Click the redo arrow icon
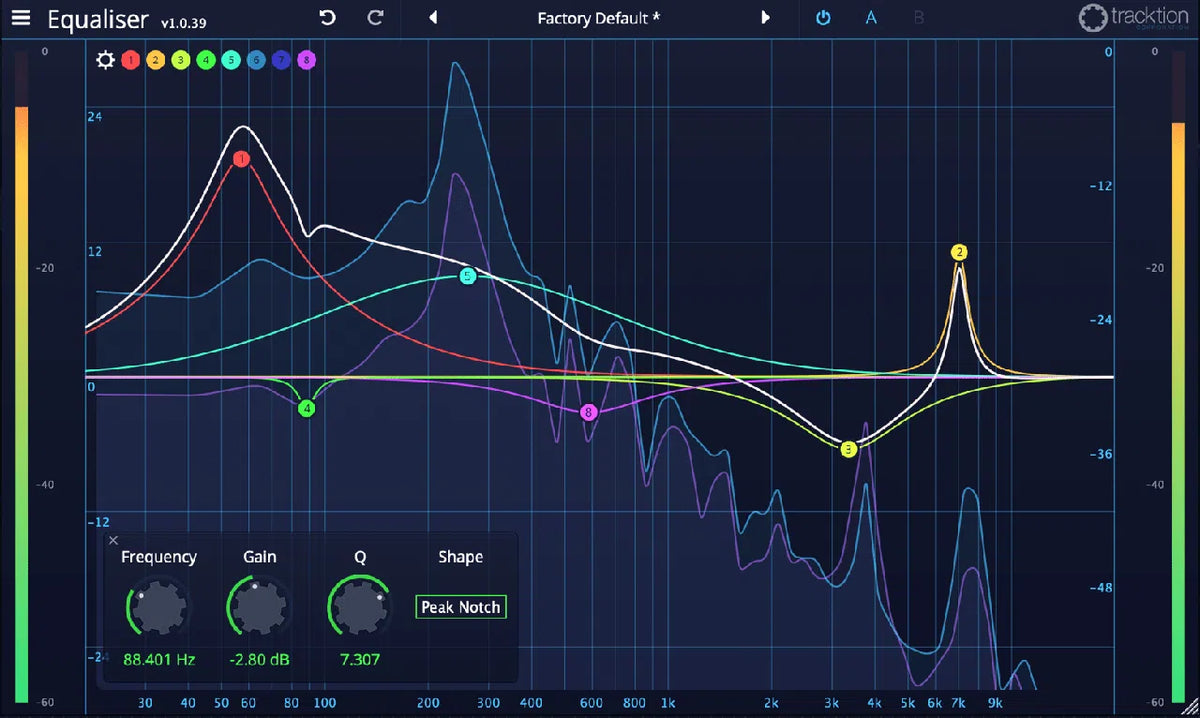The width and height of the screenshot is (1200, 718). click(x=375, y=18)
